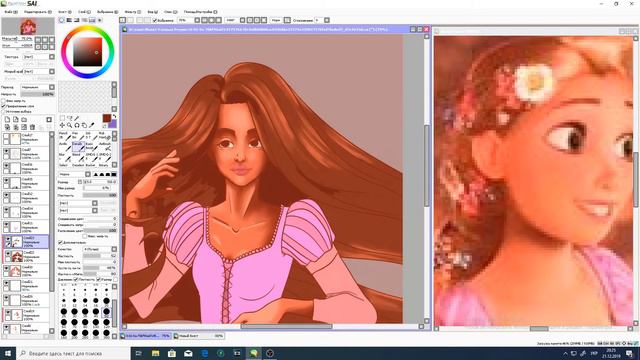Create a new linework layer
640x360 pixels.
16,119
